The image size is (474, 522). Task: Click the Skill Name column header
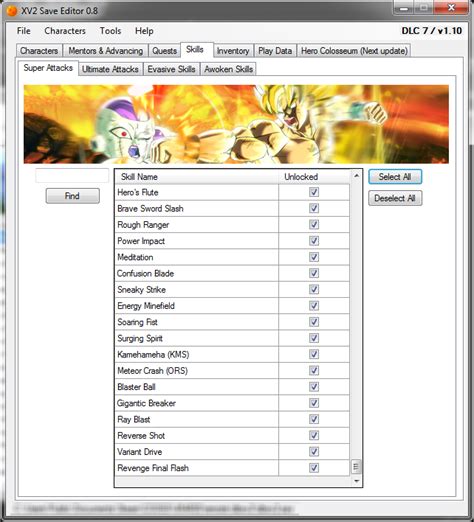[197, 177]
